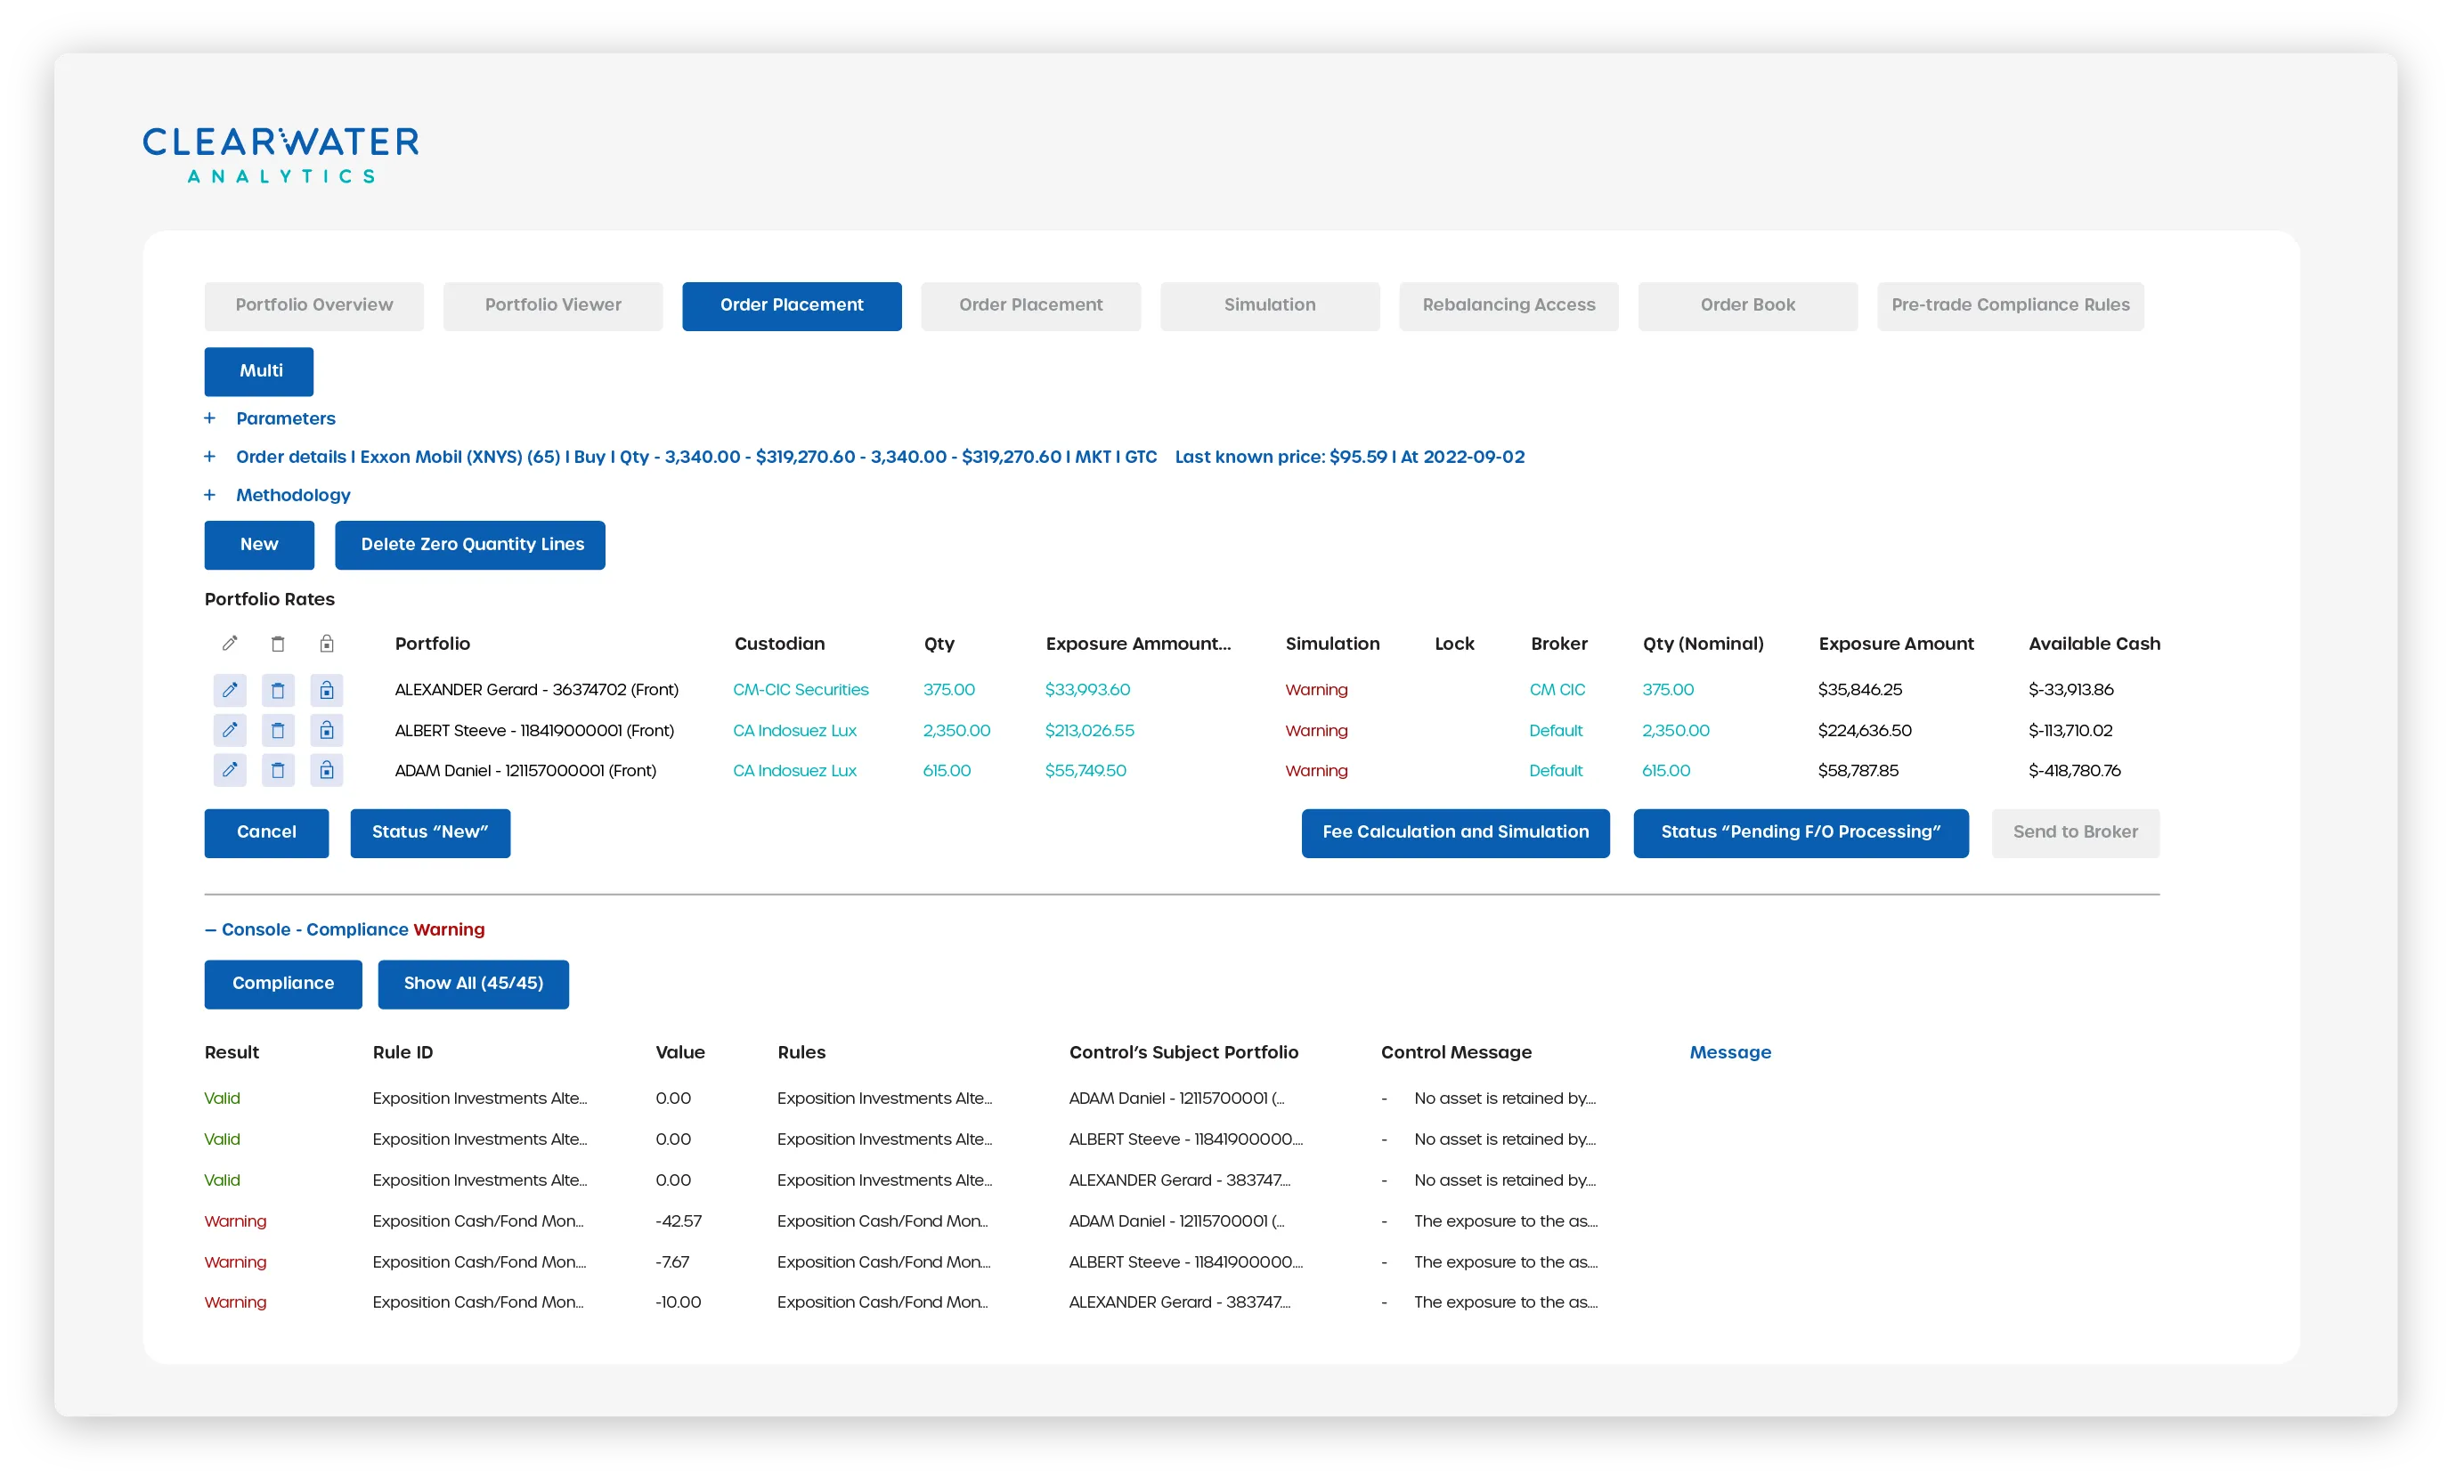
Task: Delete the ALEXANDER Gerard portfolio row
Action: coord(278,690)
